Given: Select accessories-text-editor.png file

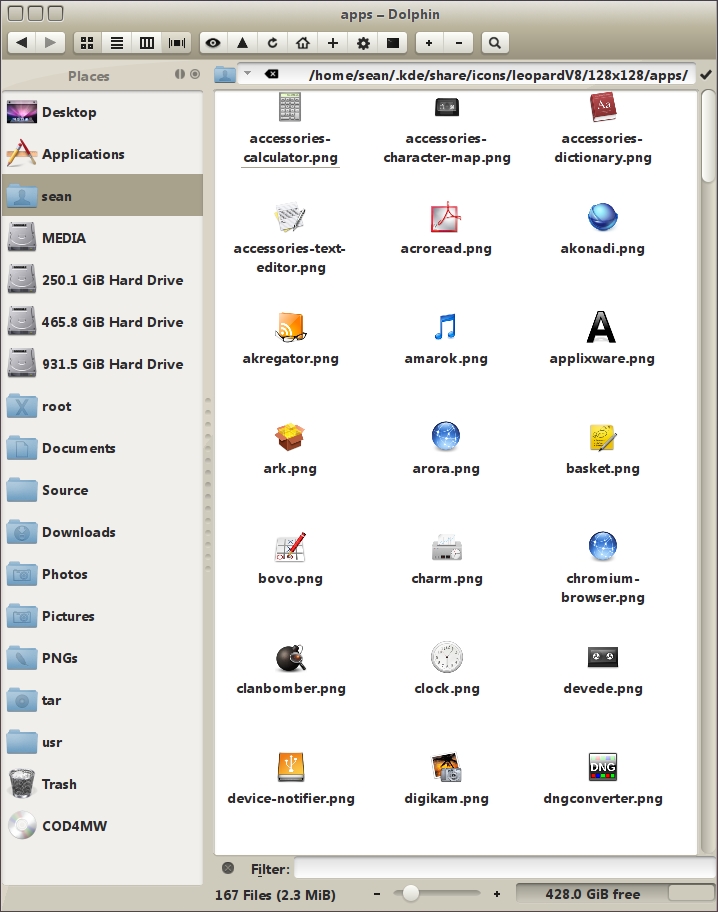Looking at the screenshot, I should click(290, 238).
